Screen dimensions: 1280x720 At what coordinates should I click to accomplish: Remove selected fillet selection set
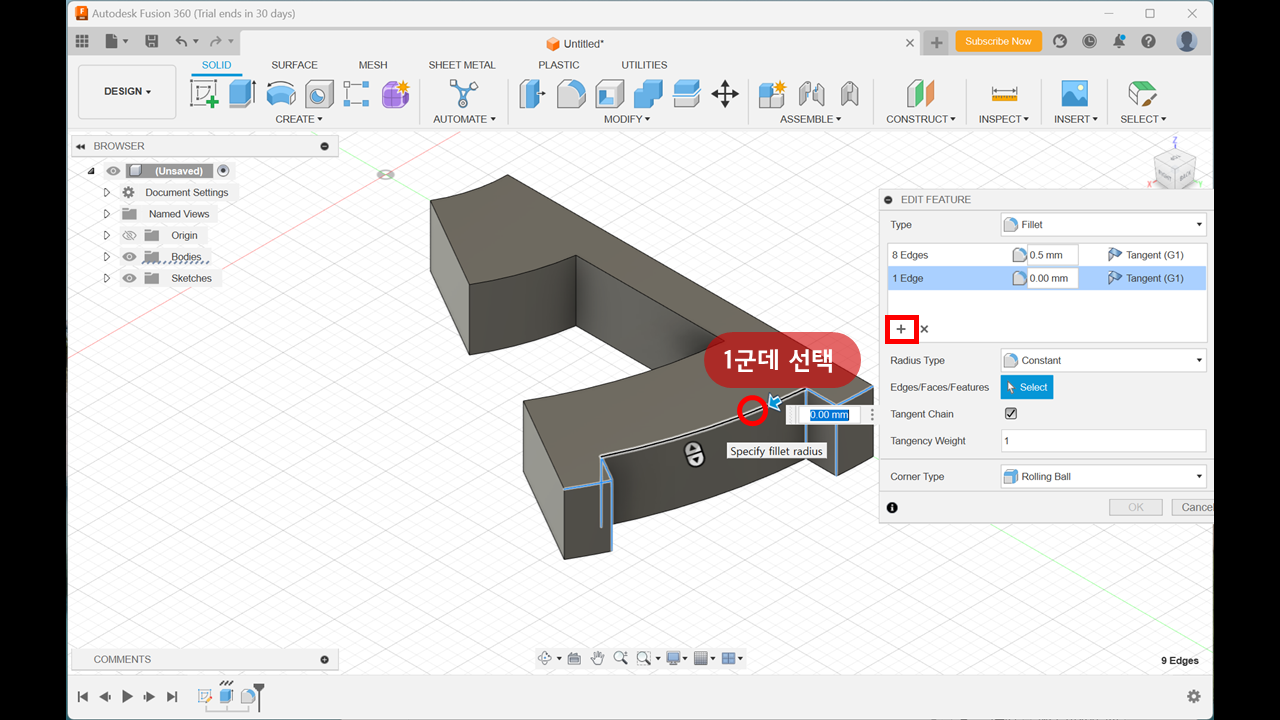(x=924, y=329)
